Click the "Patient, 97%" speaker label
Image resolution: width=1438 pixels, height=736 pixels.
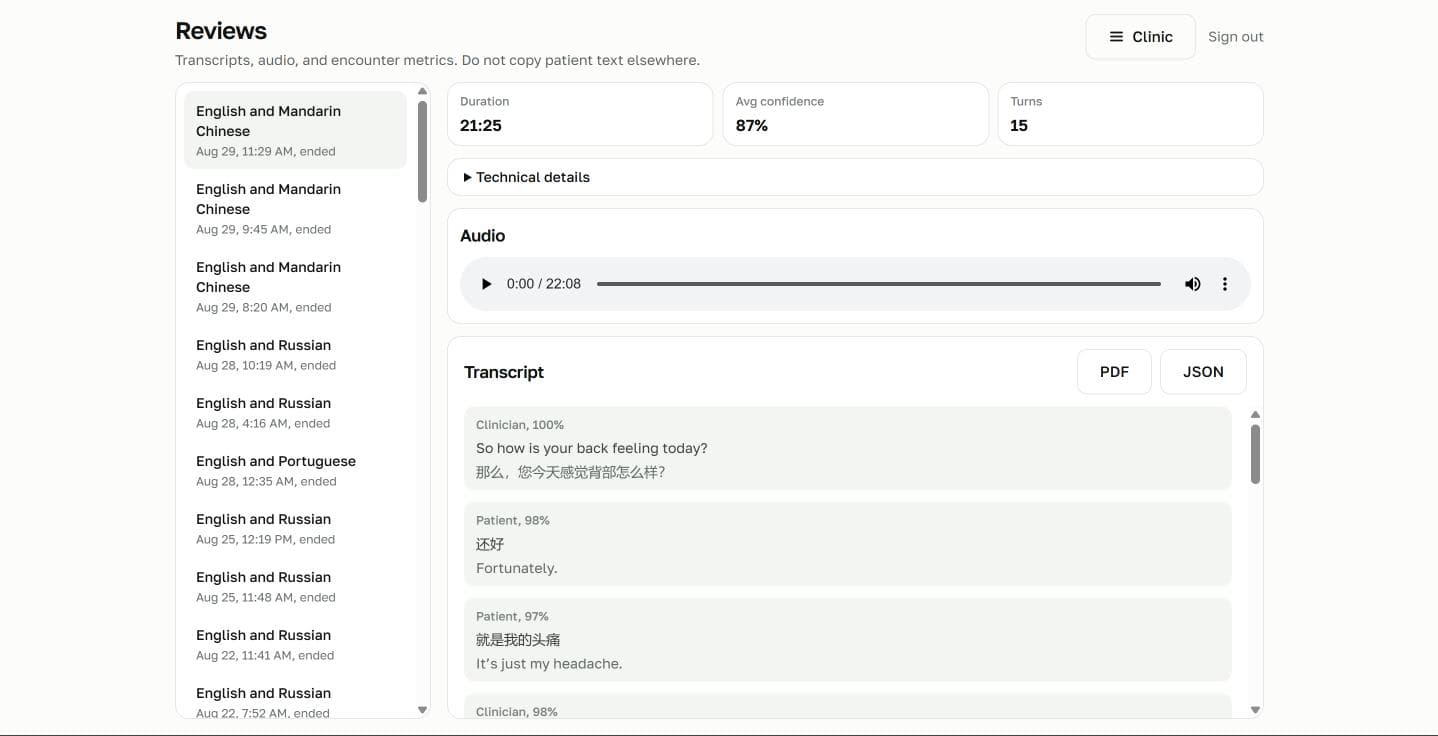(512, 616)
